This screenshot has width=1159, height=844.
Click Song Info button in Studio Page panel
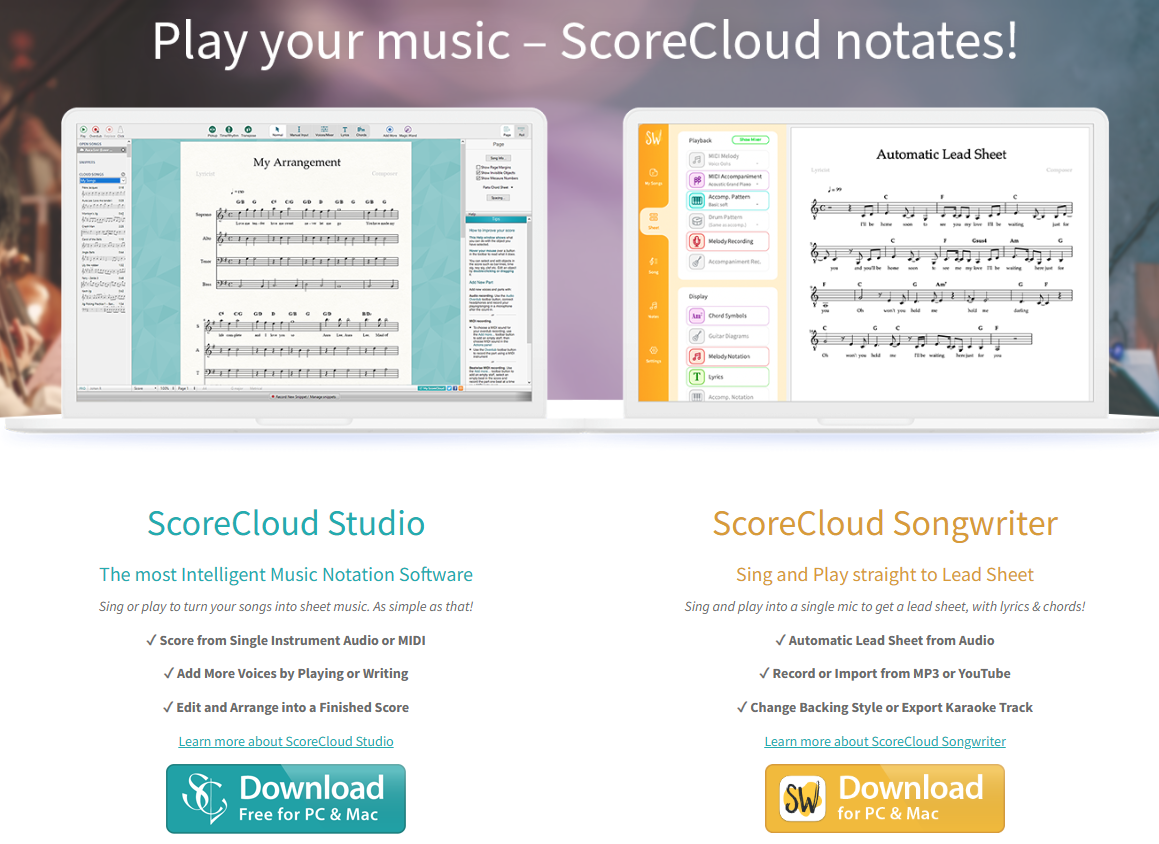[498, 158]
